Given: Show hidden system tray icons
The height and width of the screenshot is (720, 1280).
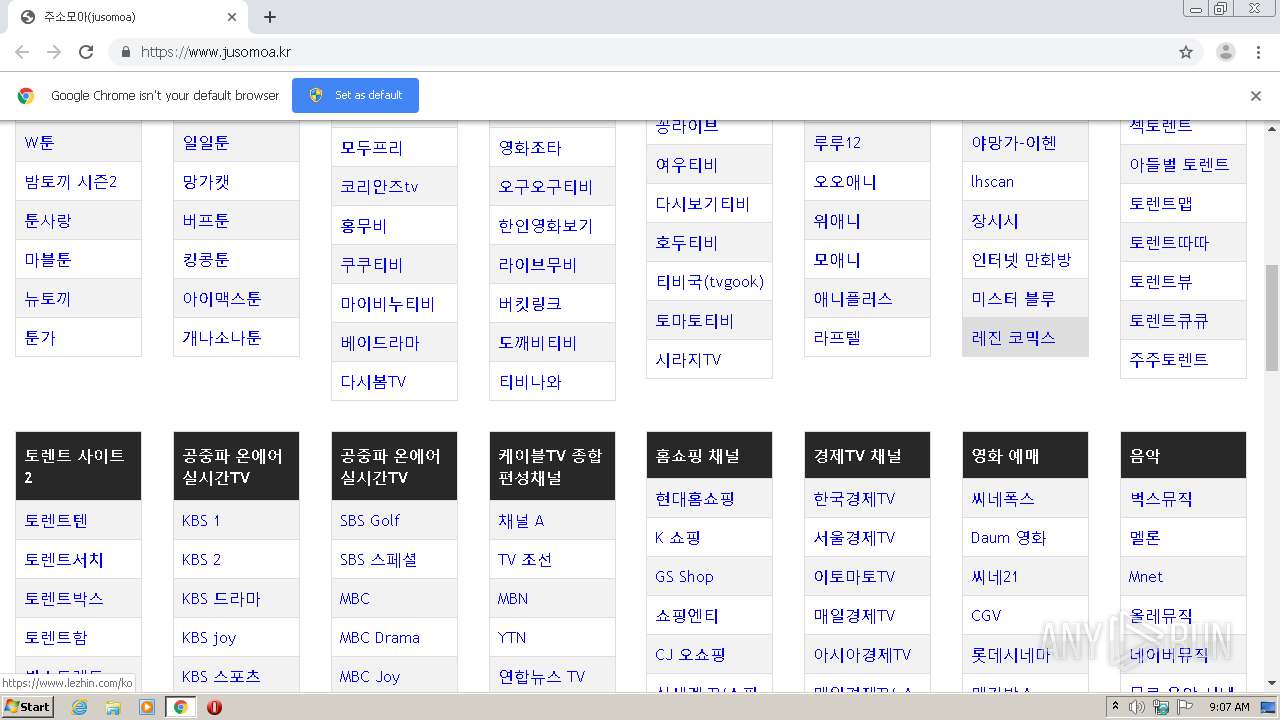Looking at the screenshot, I should [x=1115, y=707].
